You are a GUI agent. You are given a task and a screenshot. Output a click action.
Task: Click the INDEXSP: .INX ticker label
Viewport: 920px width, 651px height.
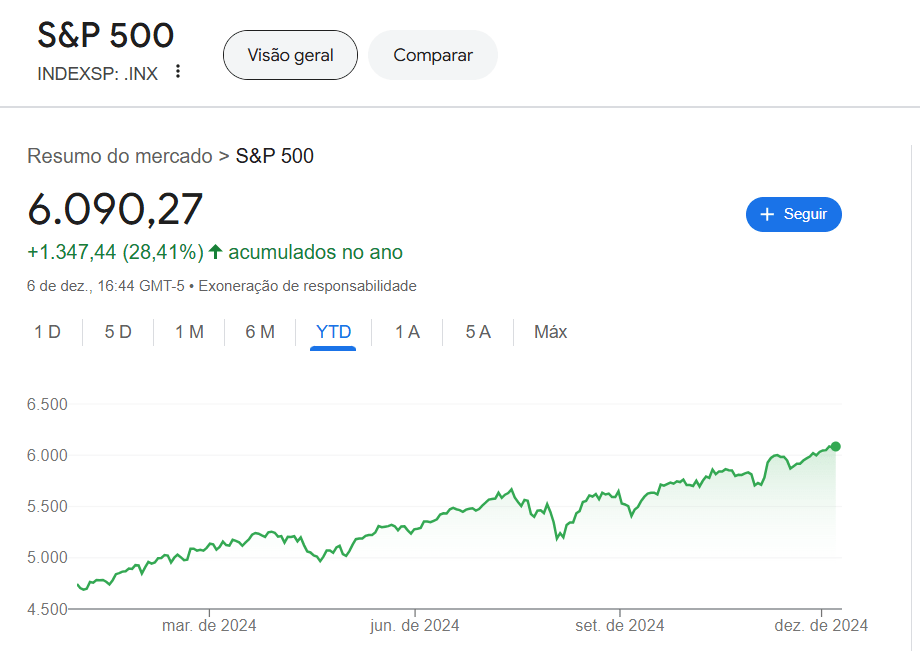[97, 73]
